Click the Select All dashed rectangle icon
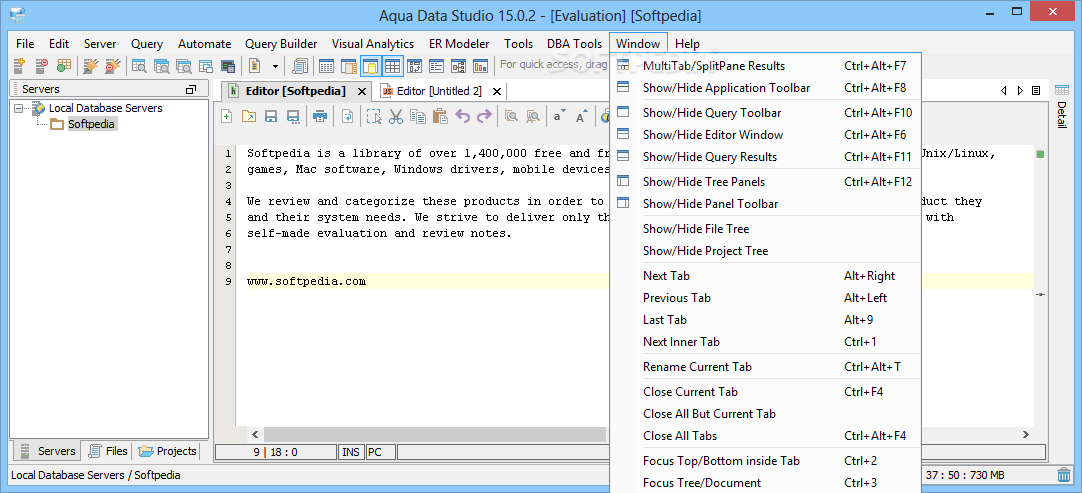The height and width of the screenshot is (493, 1082). tap(374, 116)
